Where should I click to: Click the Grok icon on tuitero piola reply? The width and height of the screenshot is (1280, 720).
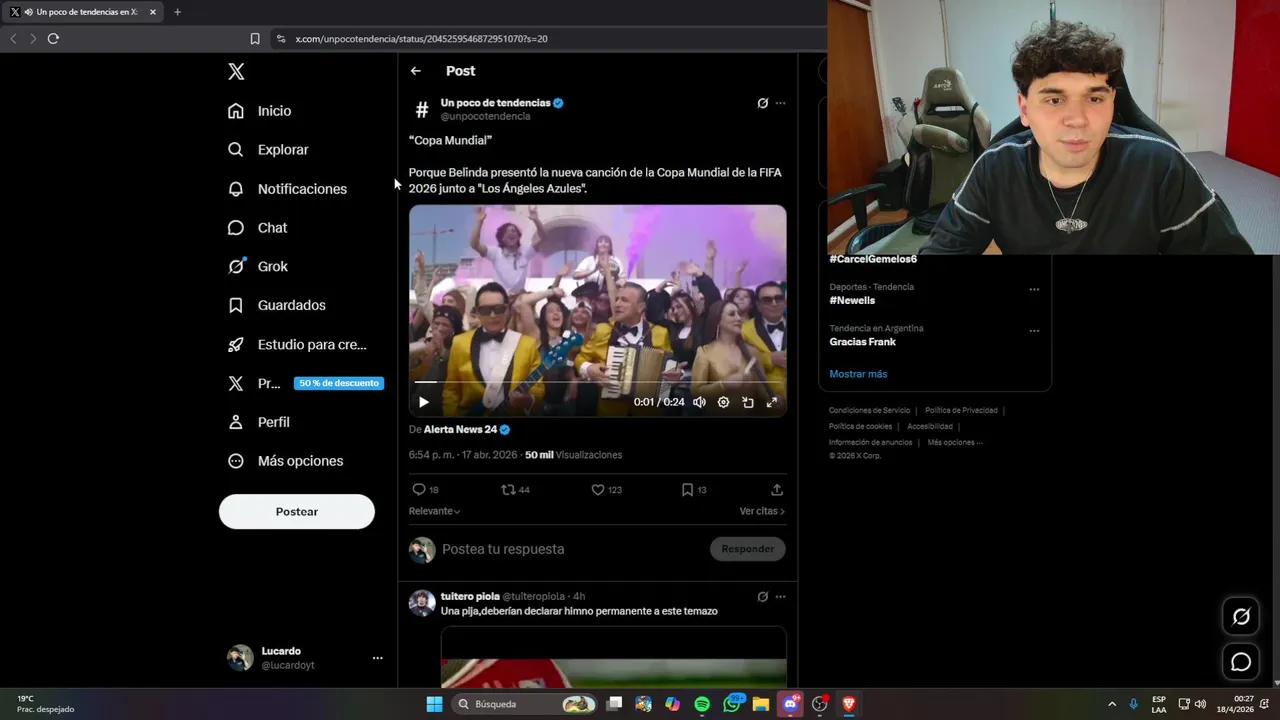click(x=762, y=597)
